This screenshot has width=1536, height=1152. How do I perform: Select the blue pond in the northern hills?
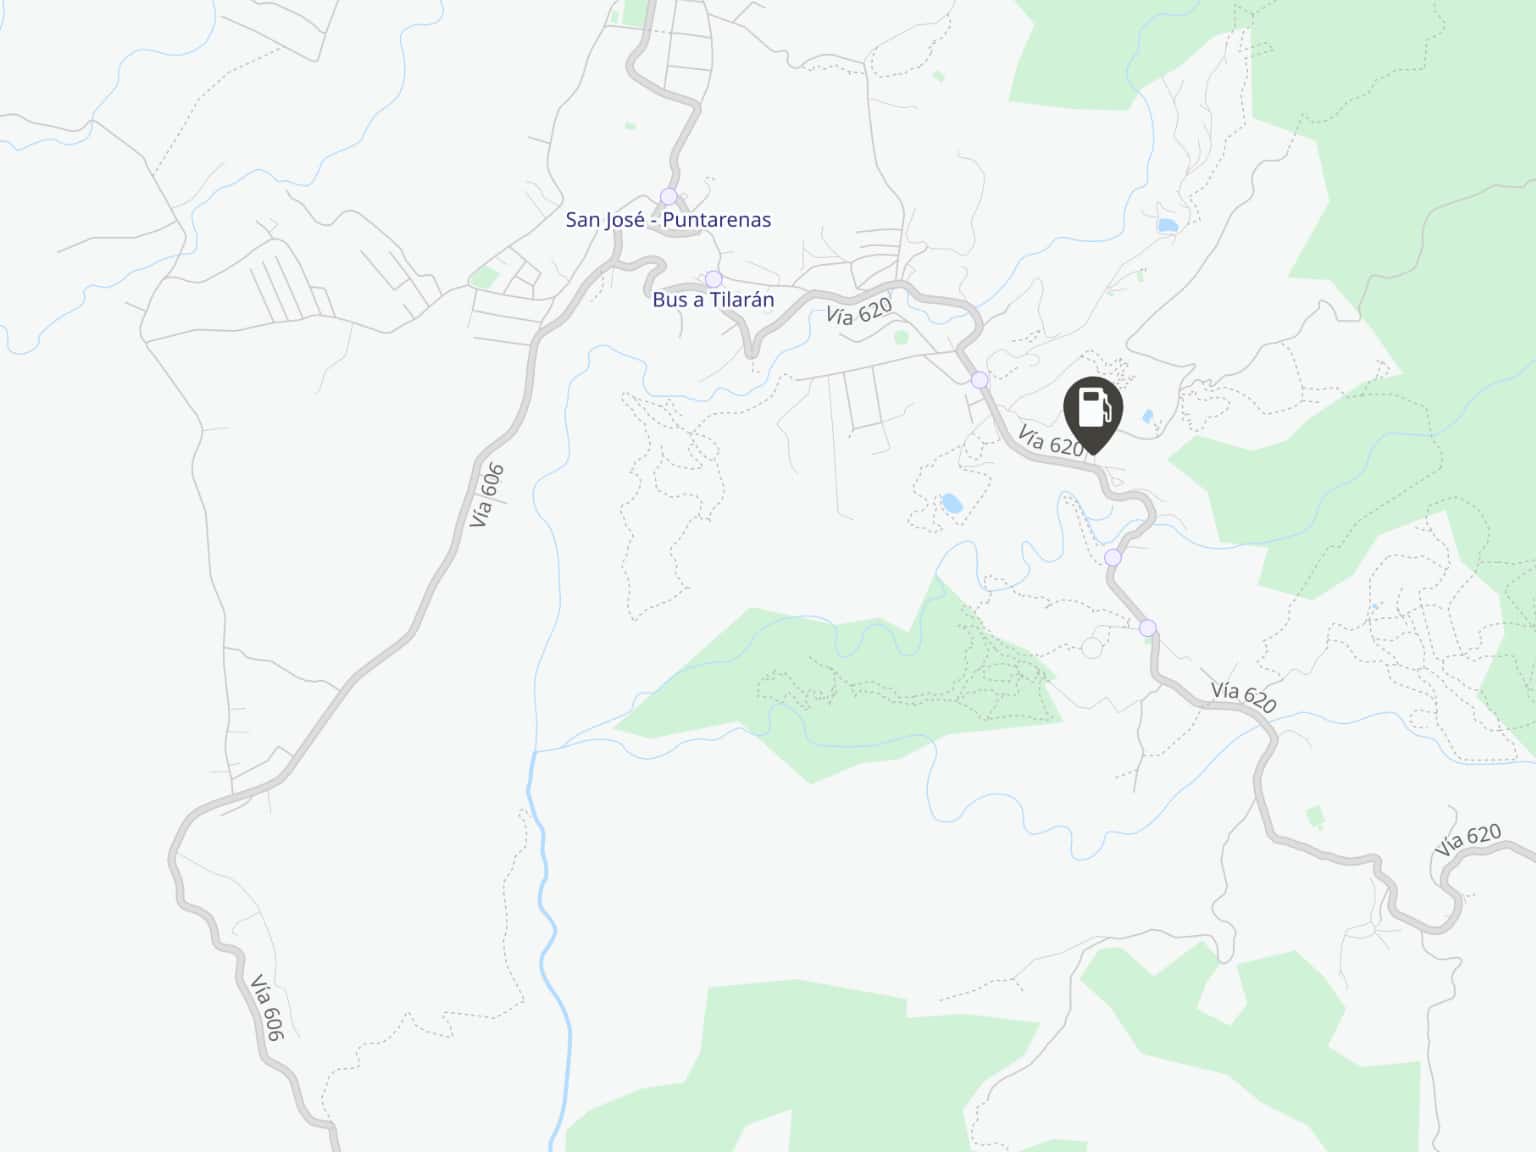(x=1167, y=226)
